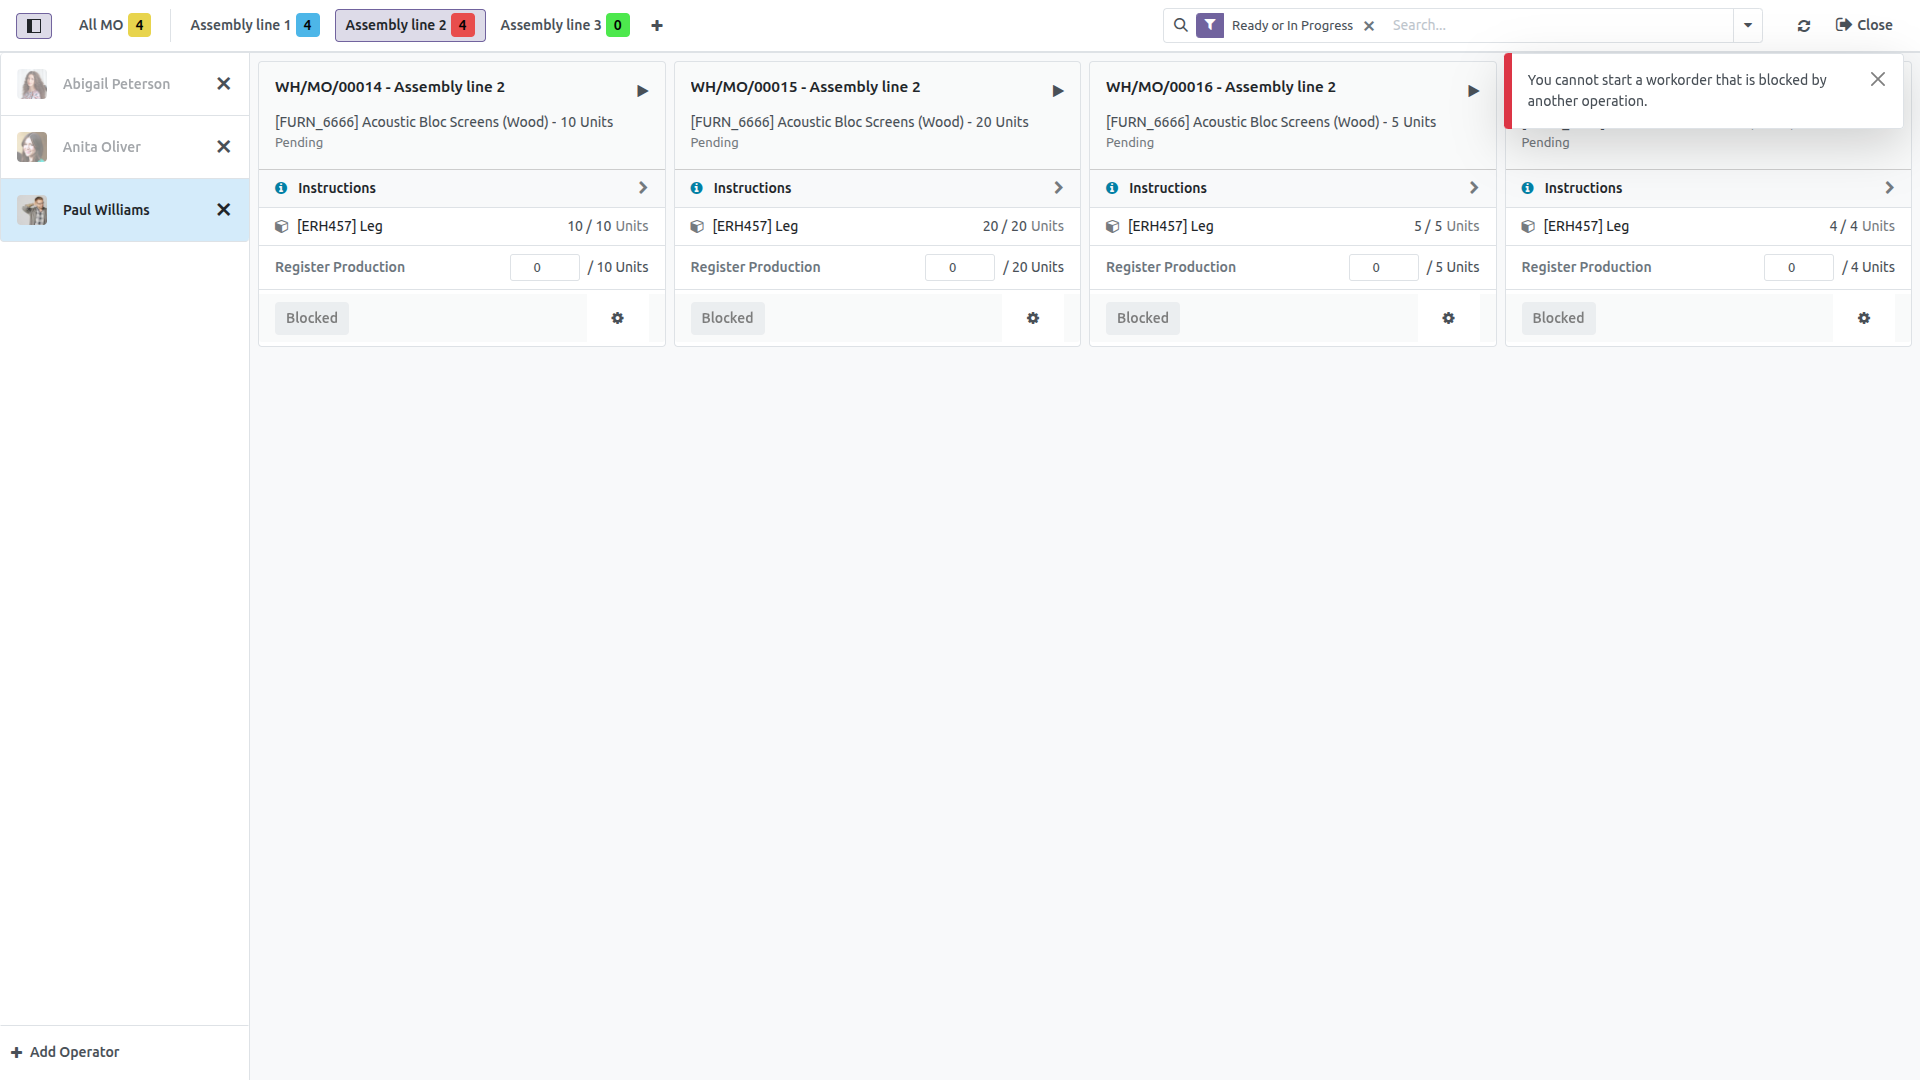Open the Assembly line 3 tab

pos(564,25)
